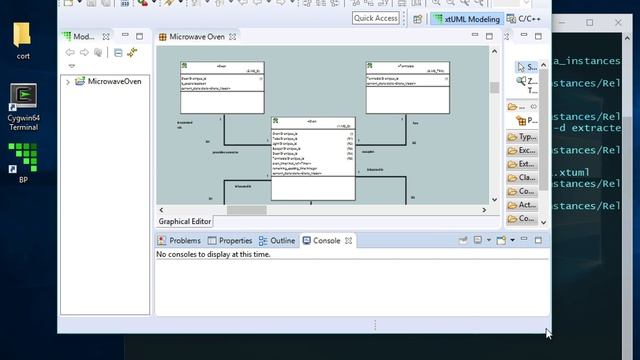Click the diagram vertical scrollbar up arrow
Screen dimensions: 640x360
click(x=495, y=51)
